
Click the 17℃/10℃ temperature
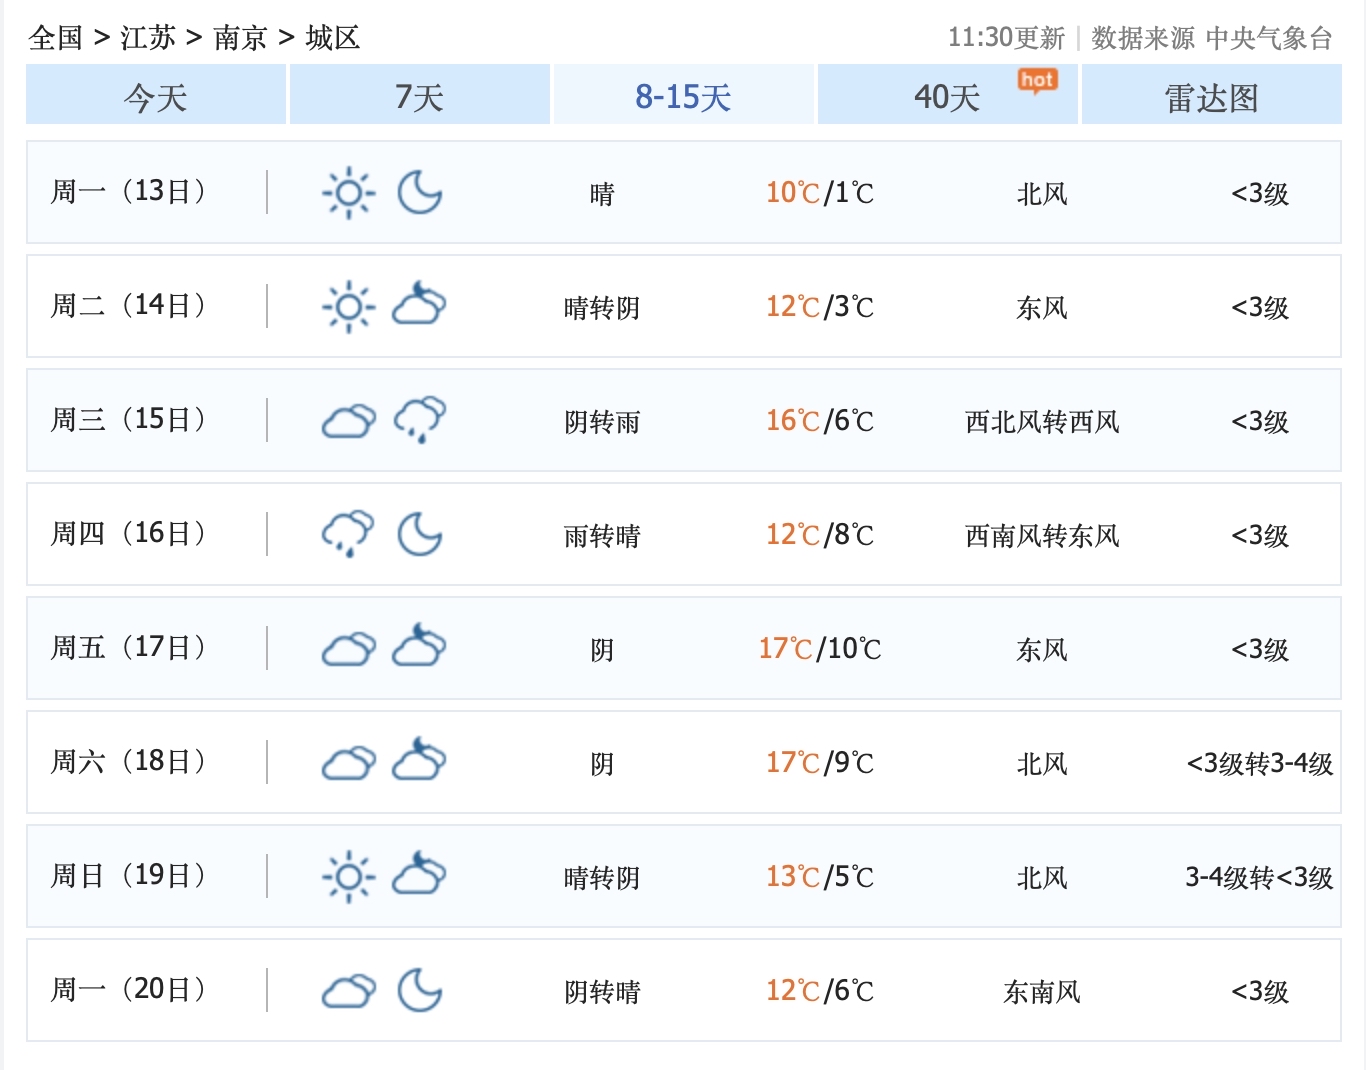coord(820,648)
